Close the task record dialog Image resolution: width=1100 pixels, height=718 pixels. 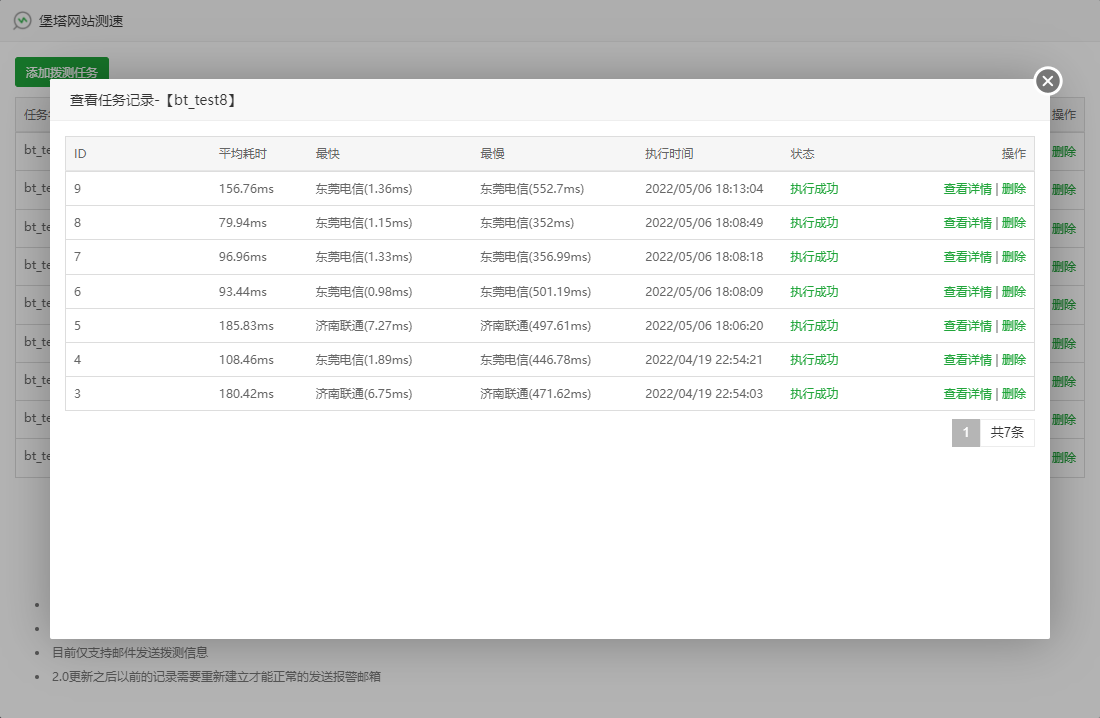pyautogui.click(x=1047, y=81)
